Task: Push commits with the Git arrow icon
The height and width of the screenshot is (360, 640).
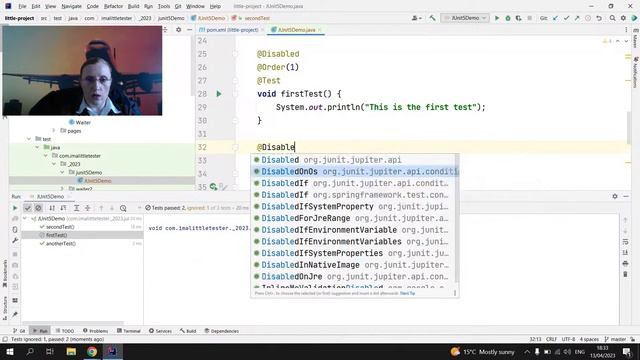Action: point(577,18)
